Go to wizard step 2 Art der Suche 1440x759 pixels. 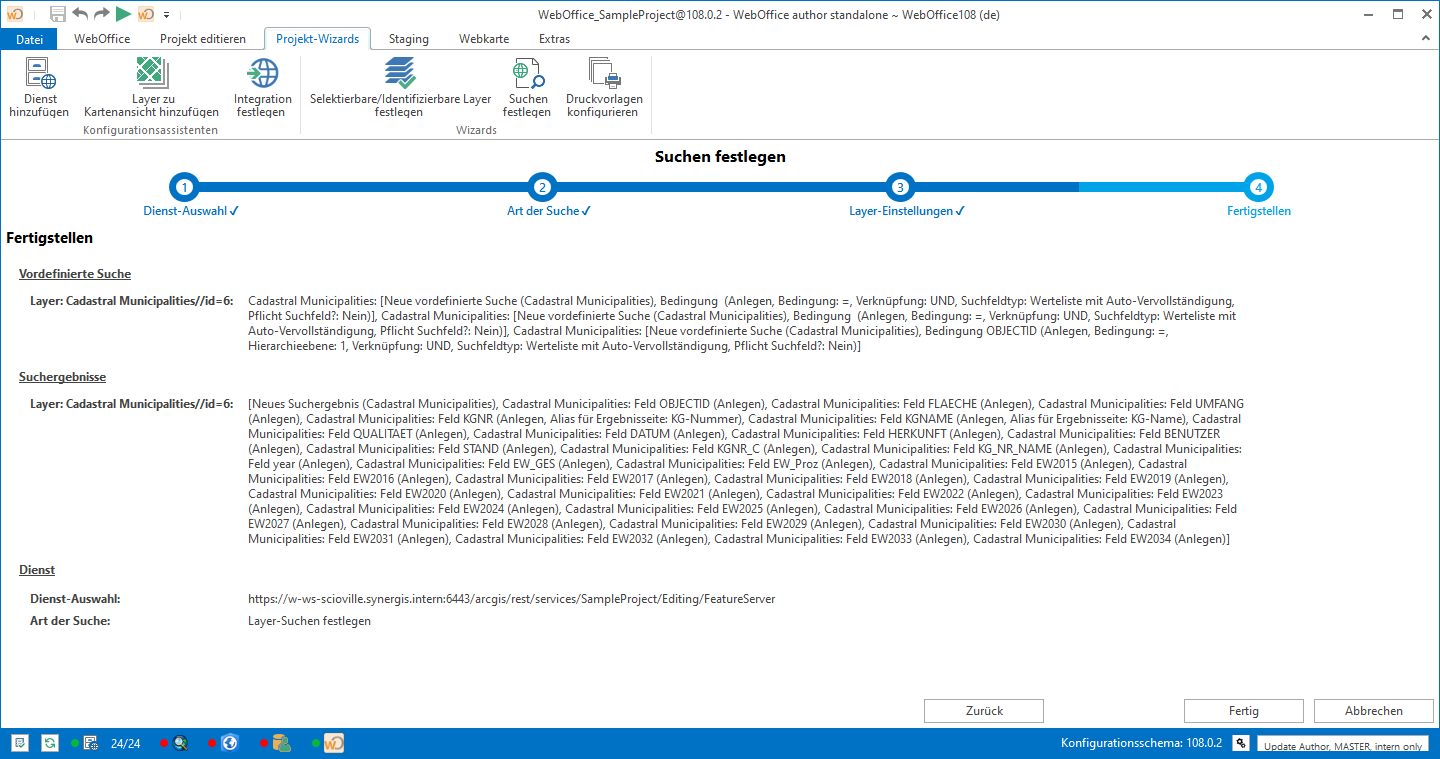point(542,187)
